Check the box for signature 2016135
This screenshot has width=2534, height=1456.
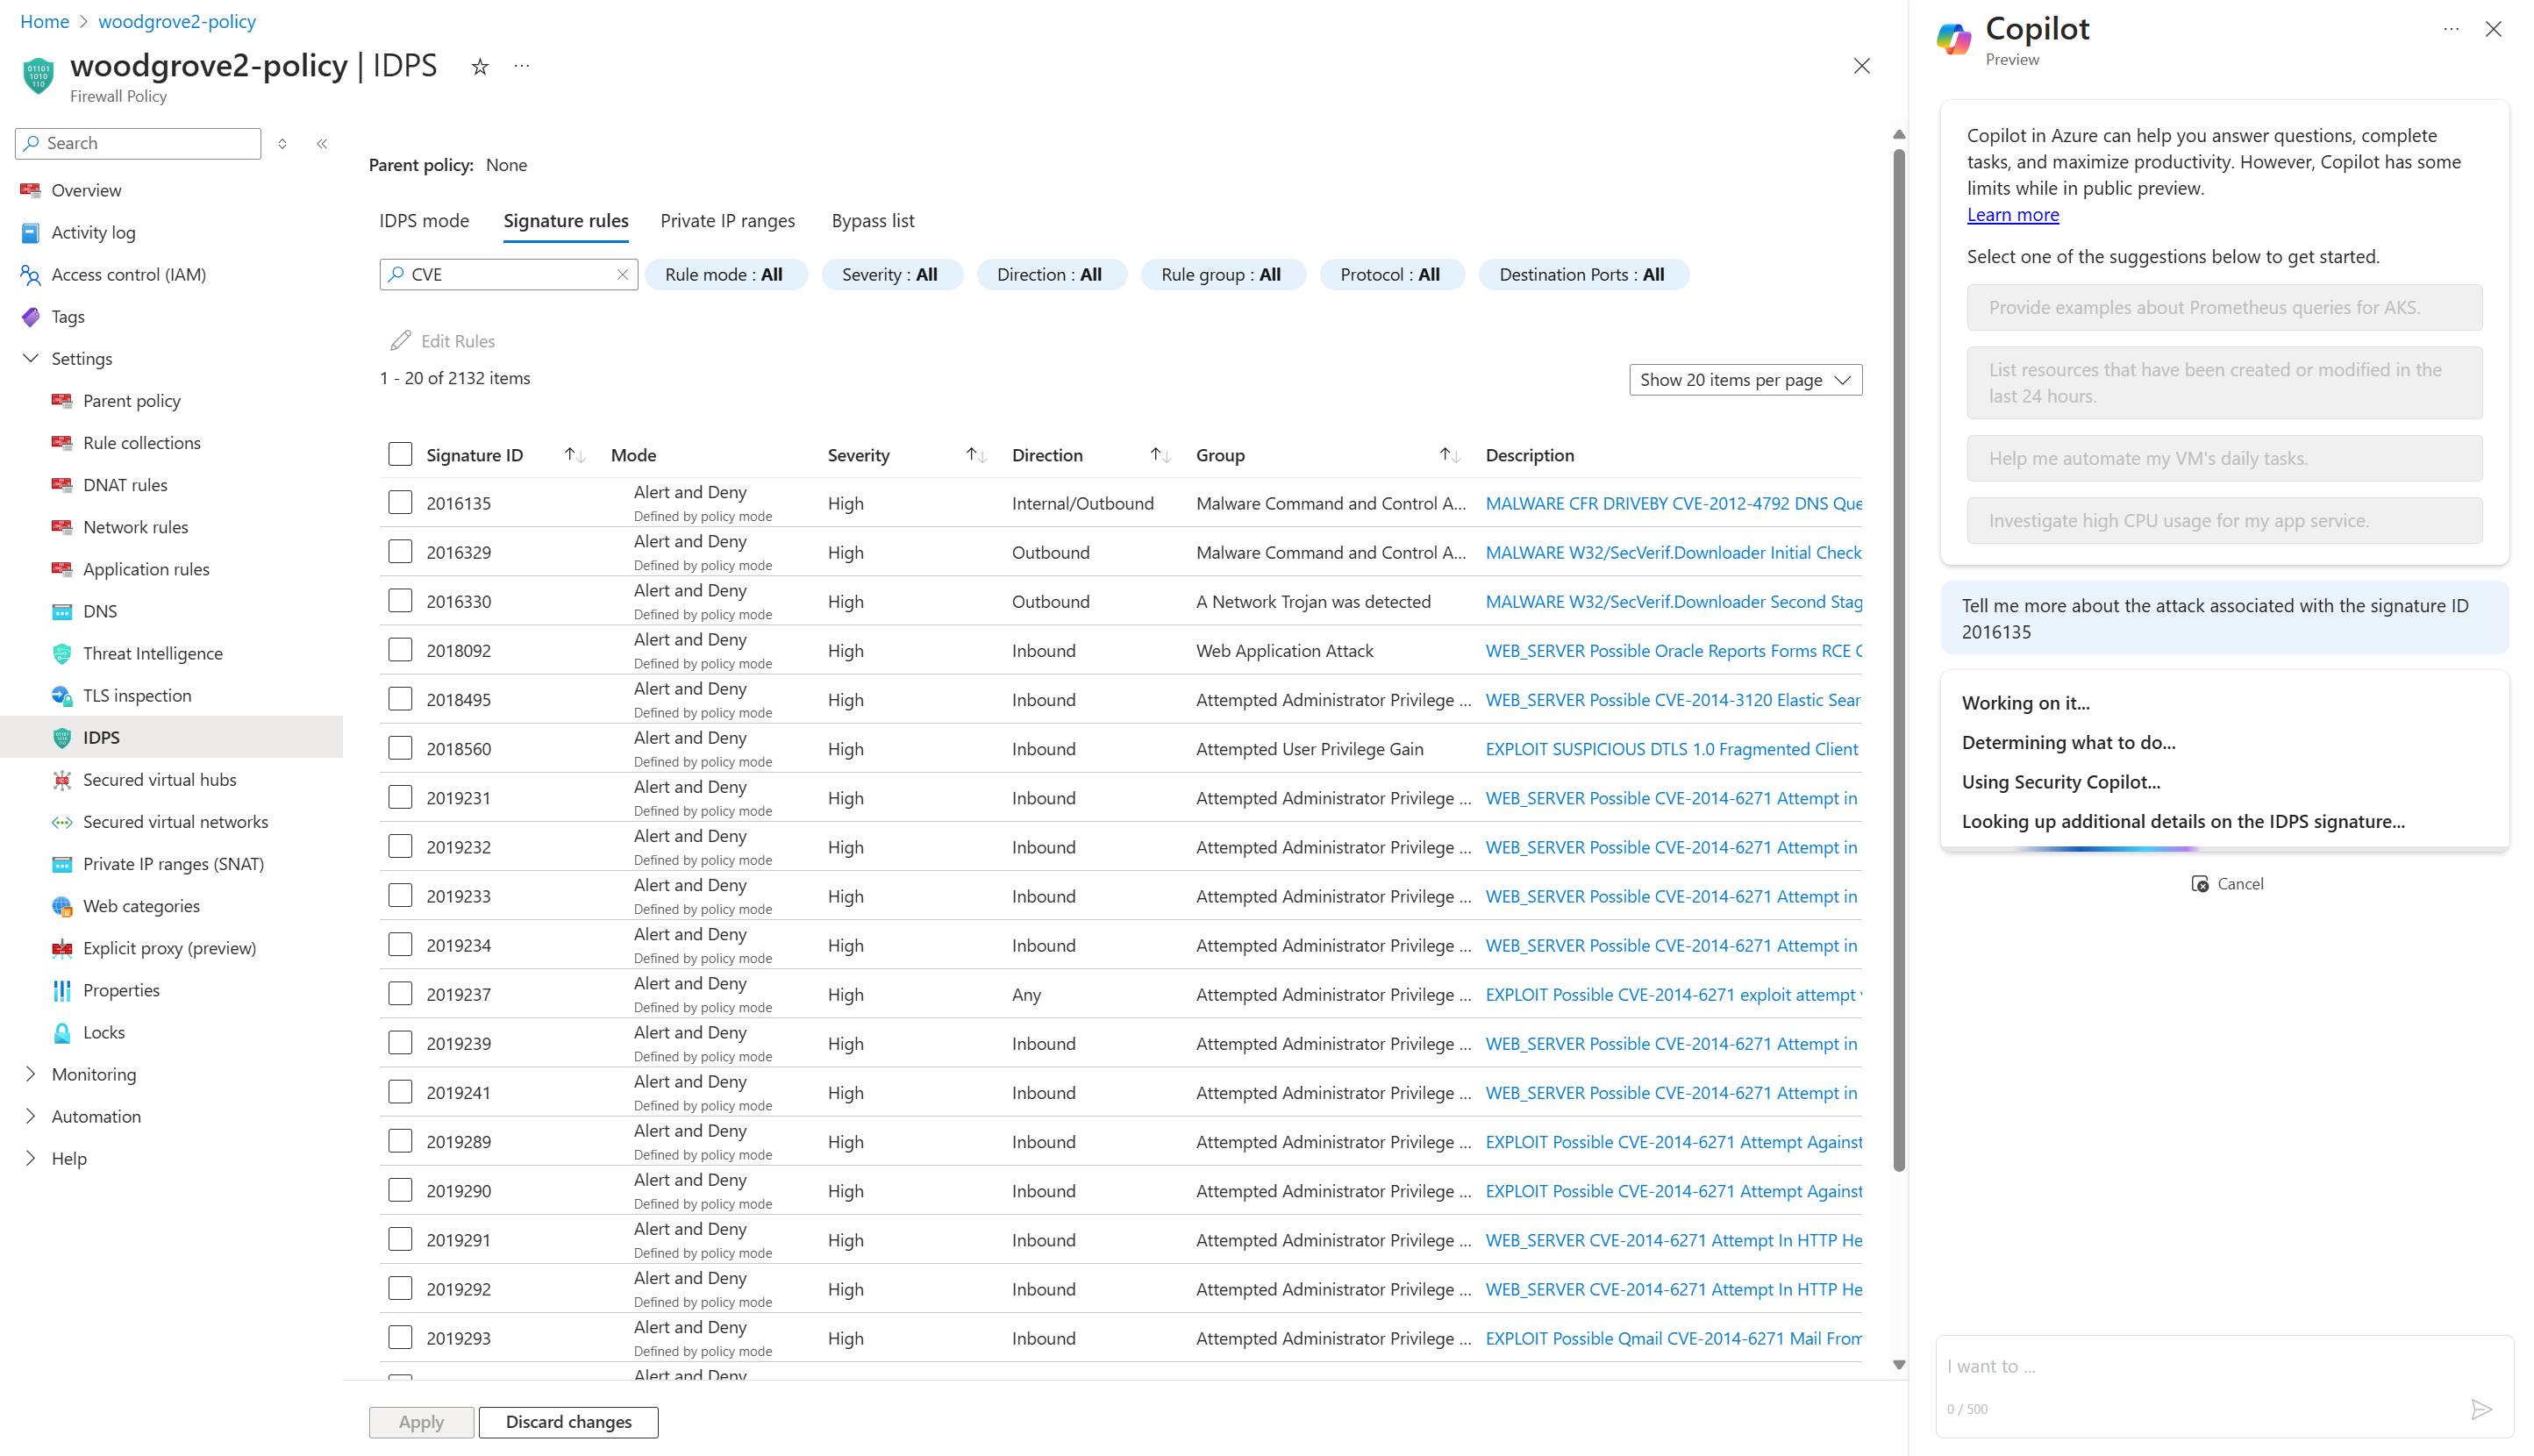(400, 502)
